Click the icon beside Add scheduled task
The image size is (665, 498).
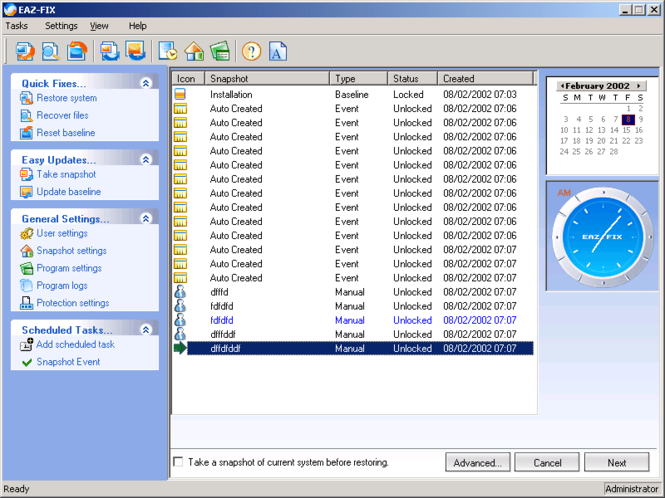pyautogui.click(x=26, y=344)
